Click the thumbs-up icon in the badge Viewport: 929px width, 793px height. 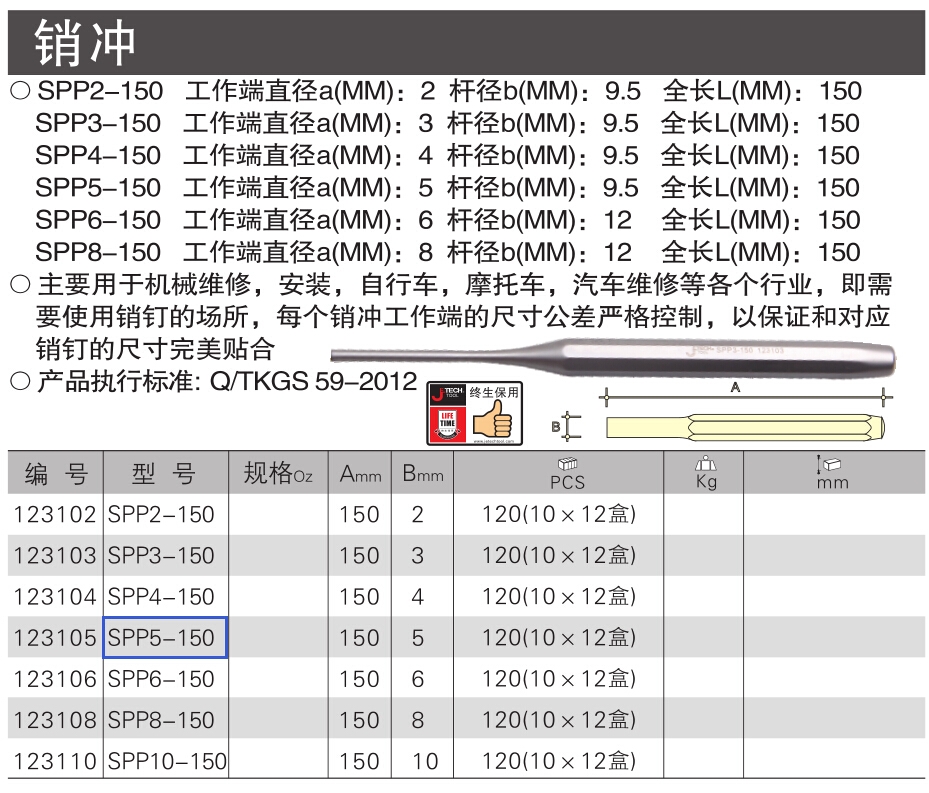click(492, 421)
